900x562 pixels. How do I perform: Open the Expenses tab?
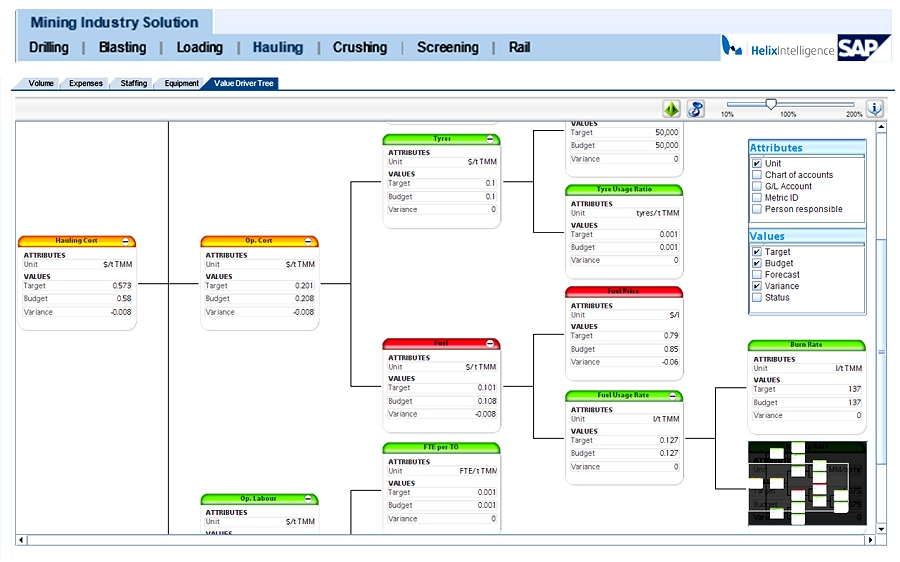[86, 83]
